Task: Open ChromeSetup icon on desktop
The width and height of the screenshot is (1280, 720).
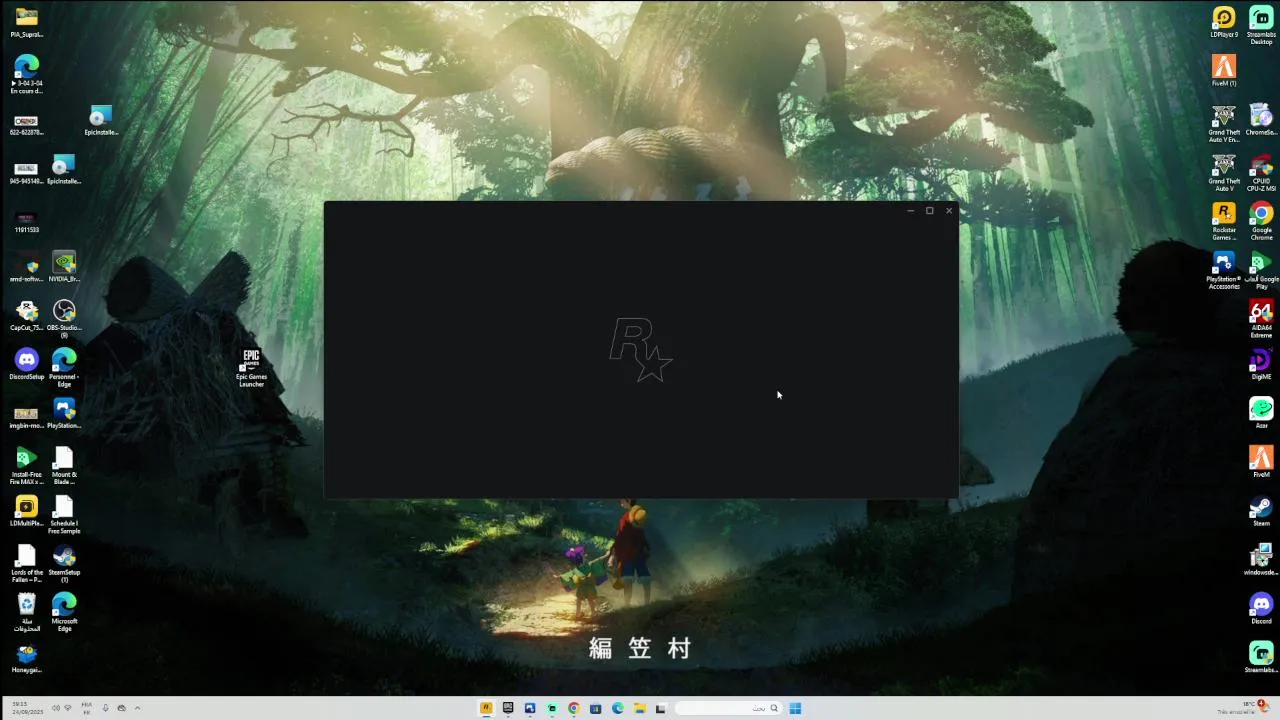Action: coord(1261,120)
